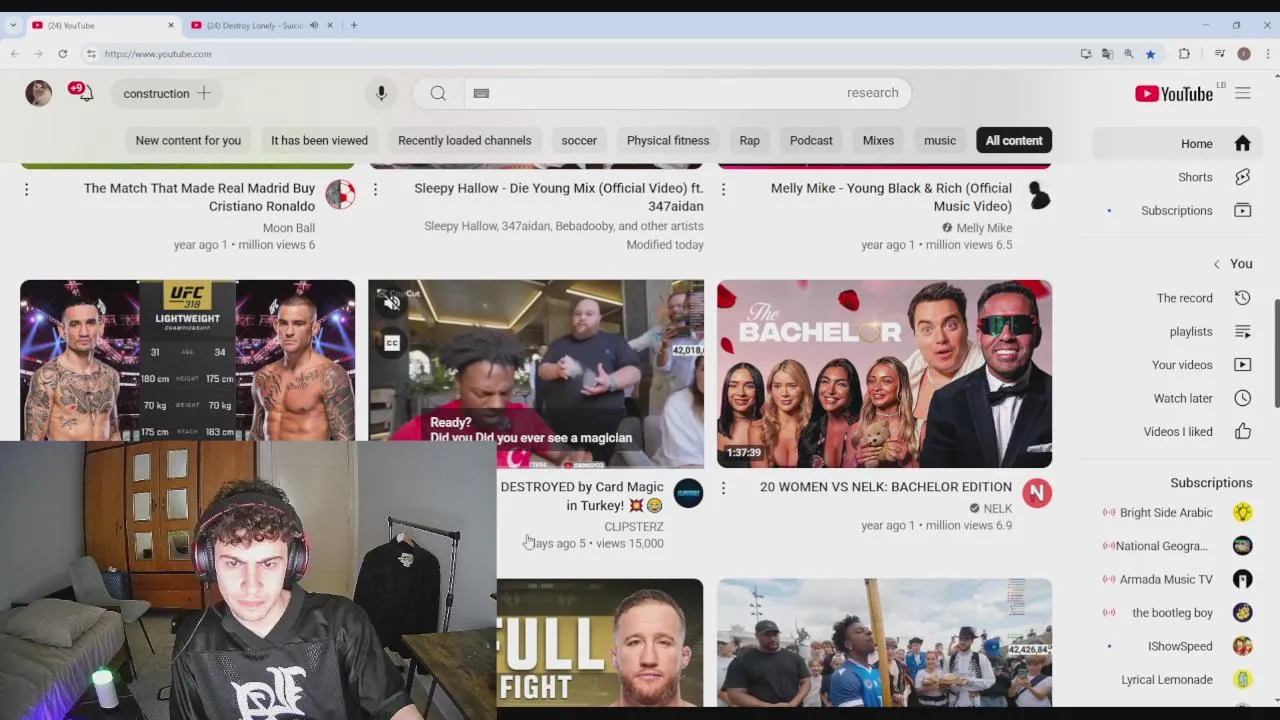
Task: Open the playlists icon
Action: tap(1243, 331)
